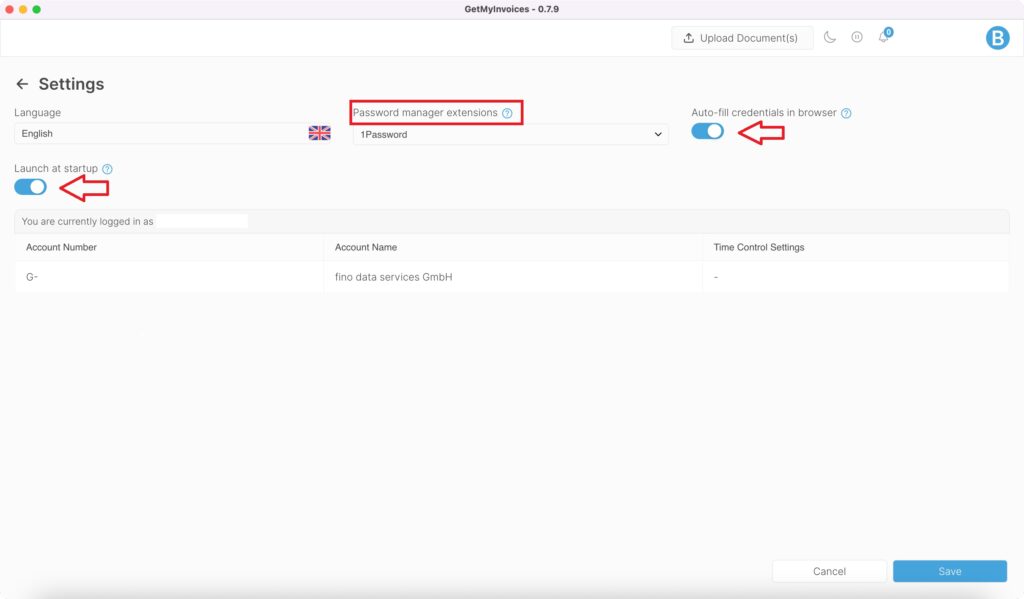Click the Save button
The width and height of the screenshot is (1024, 599).
tap(950, 571)
